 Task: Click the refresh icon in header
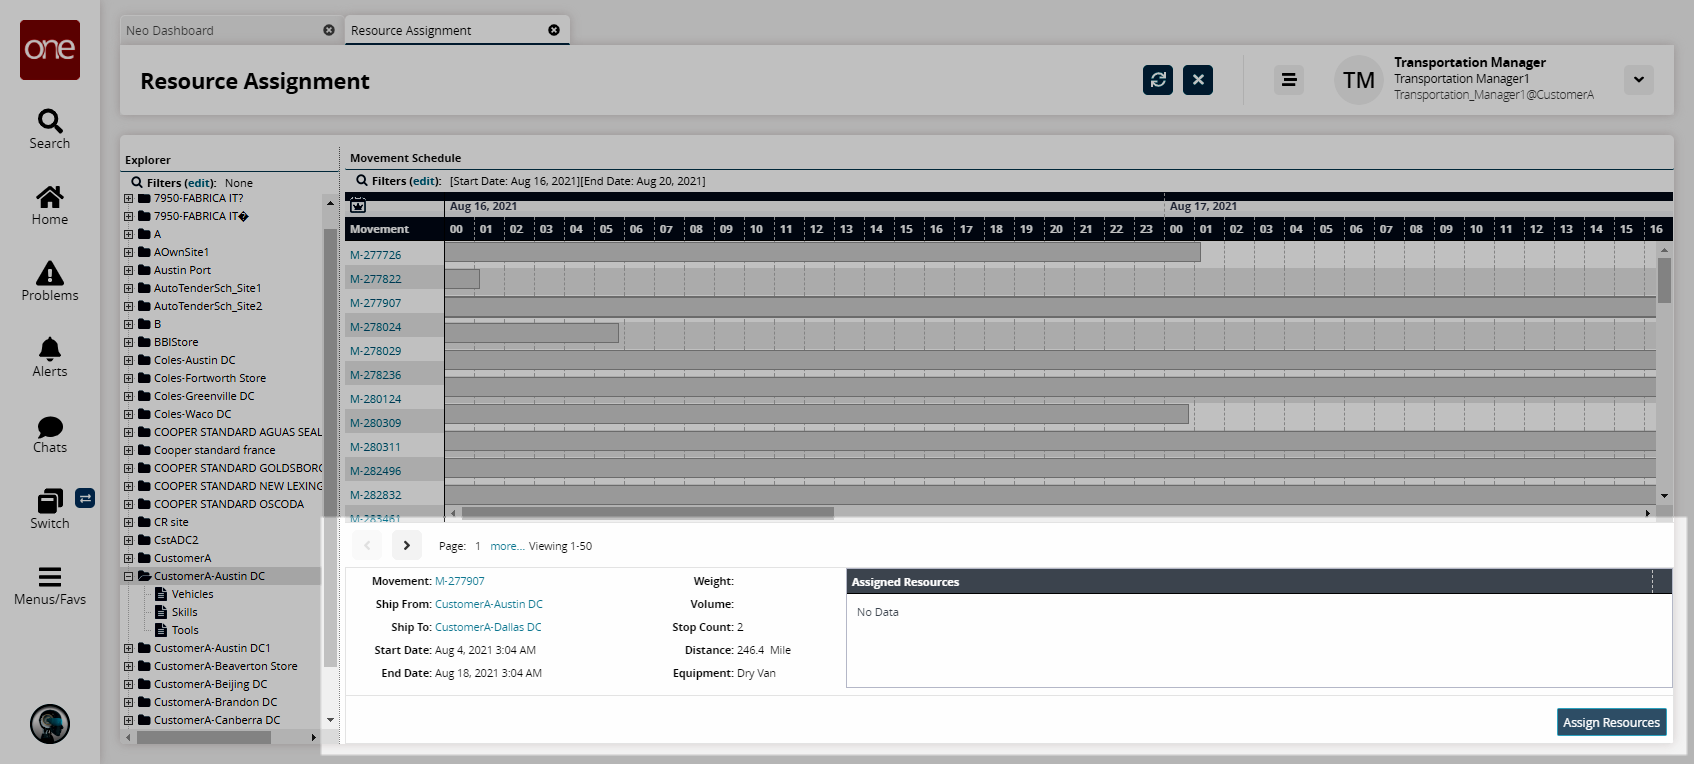pos(1158,80)
